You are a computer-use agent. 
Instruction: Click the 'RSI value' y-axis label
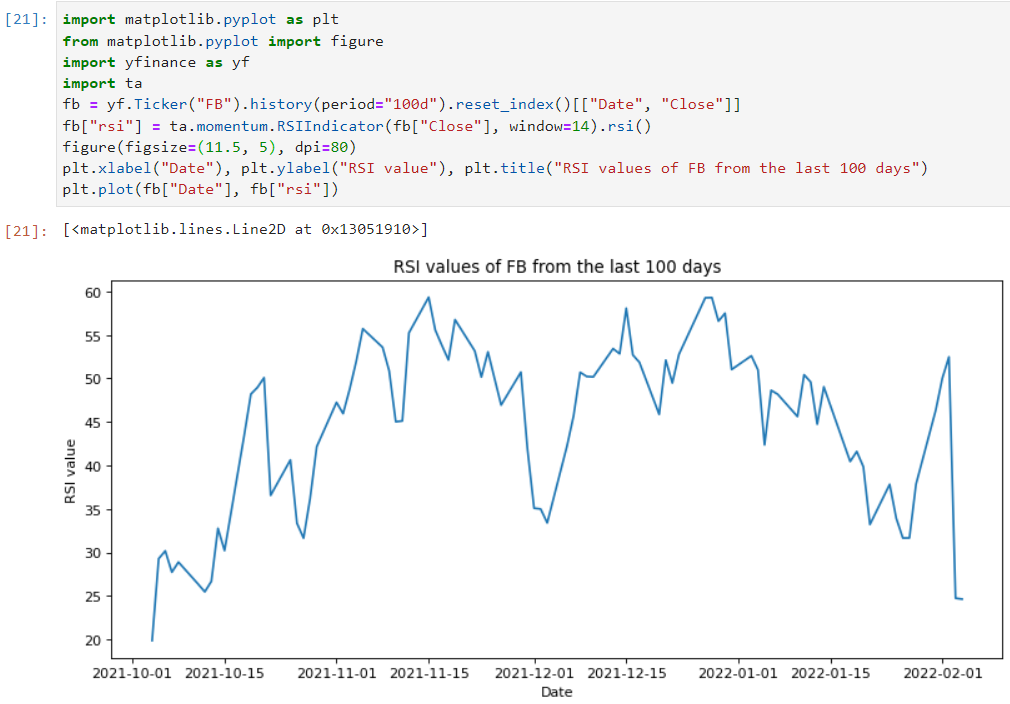coord(70,471)
